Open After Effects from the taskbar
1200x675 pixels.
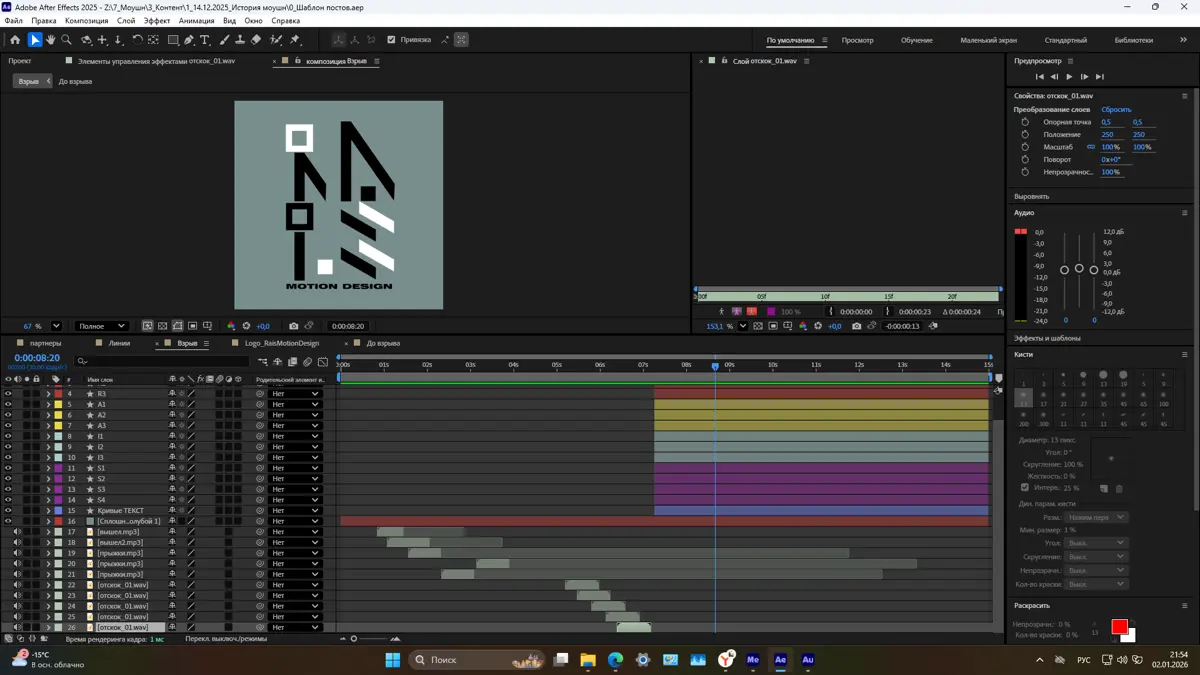click(x=780, y=660)
